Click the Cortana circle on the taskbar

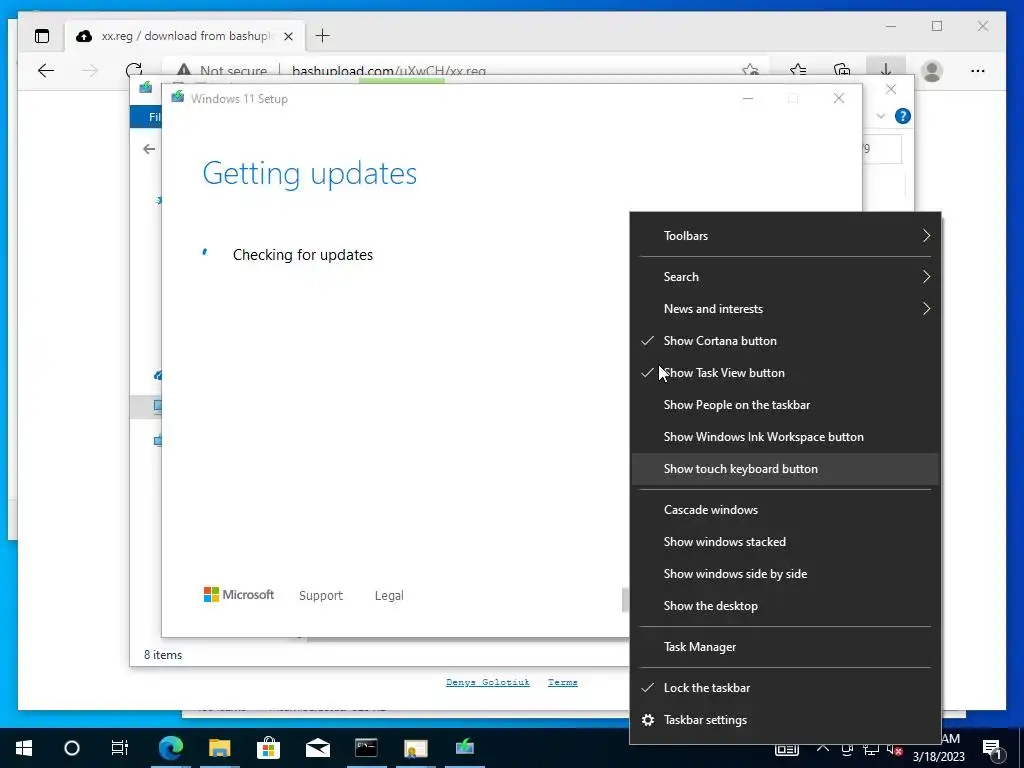click(x=72, y=748)
